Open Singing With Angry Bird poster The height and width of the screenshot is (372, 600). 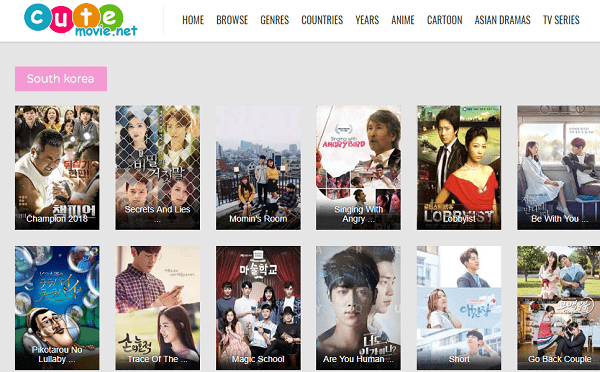(x=359, y=168)
